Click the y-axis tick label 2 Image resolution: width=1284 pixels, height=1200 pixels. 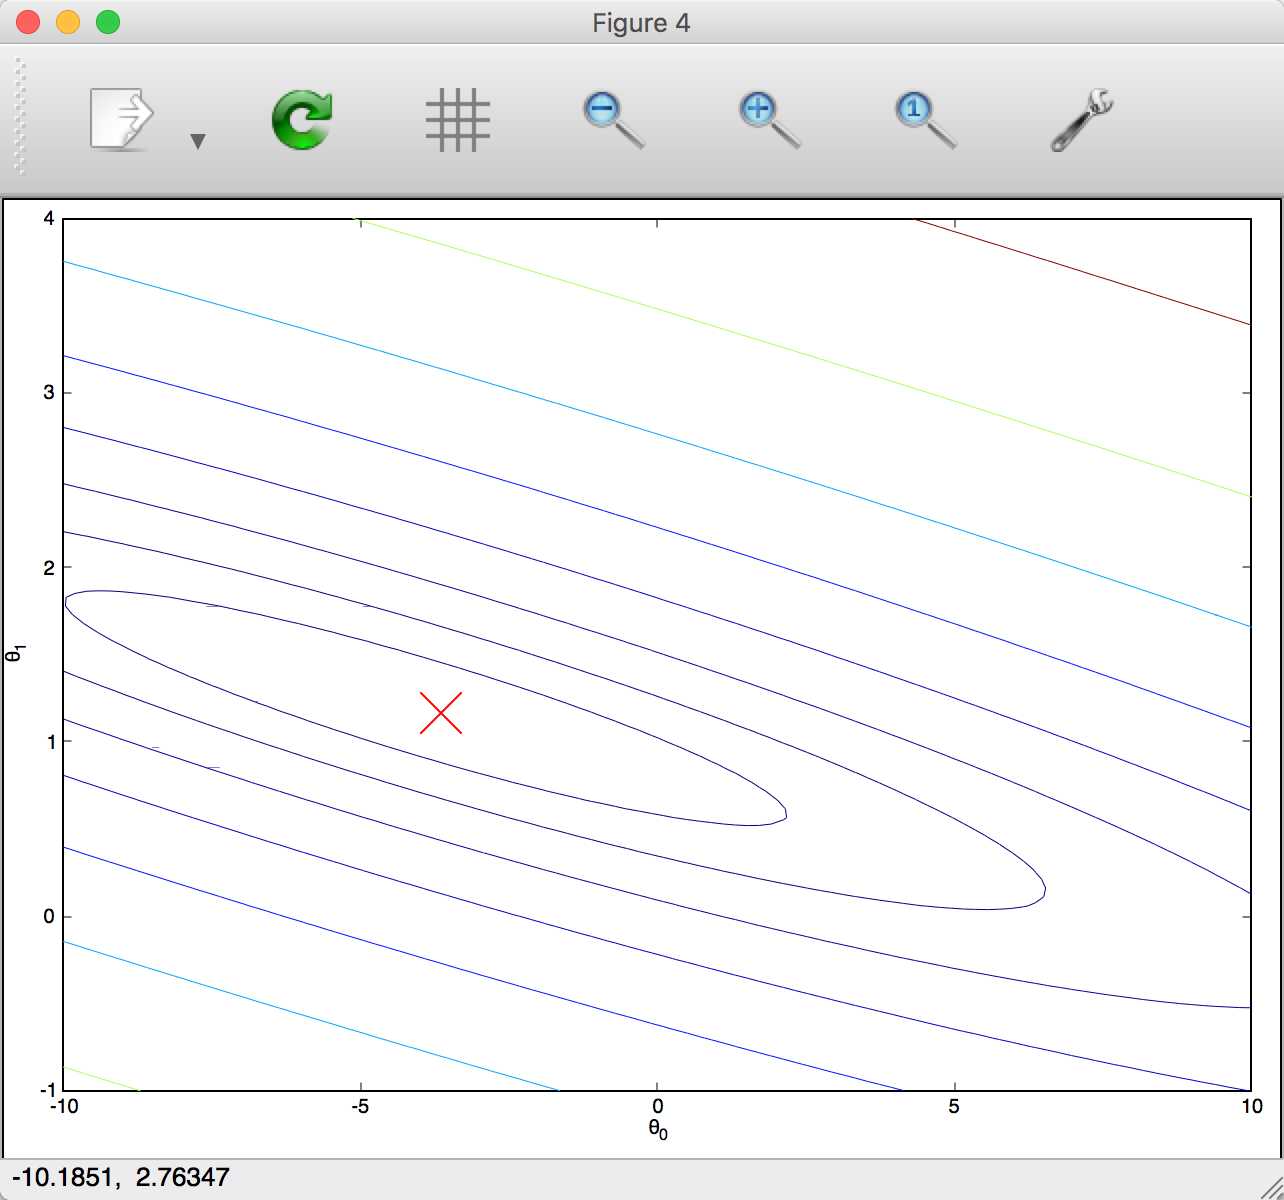point(48,567)
